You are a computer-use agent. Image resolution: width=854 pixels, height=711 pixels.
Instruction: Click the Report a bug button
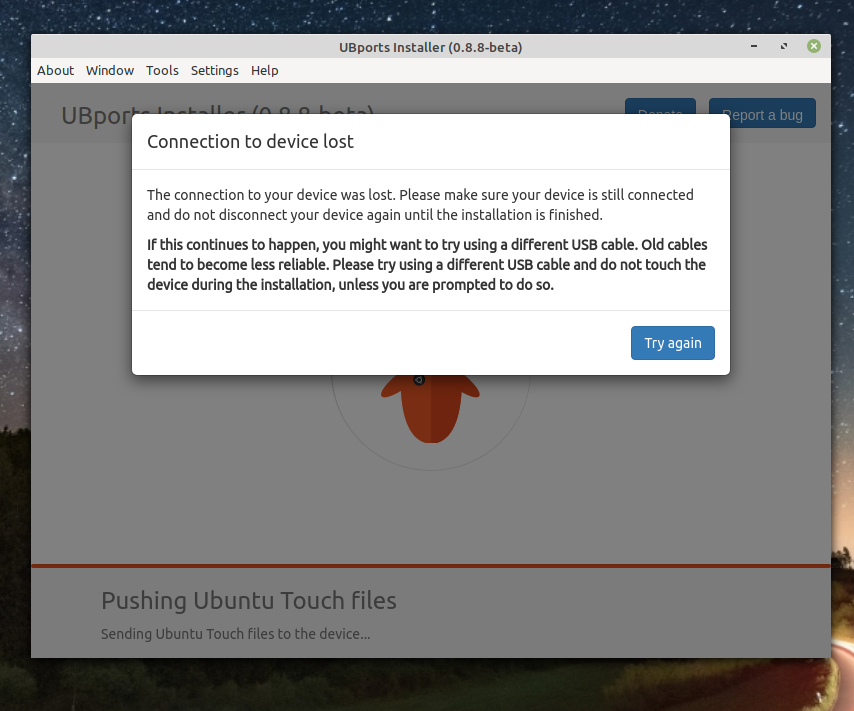(762, 113)
